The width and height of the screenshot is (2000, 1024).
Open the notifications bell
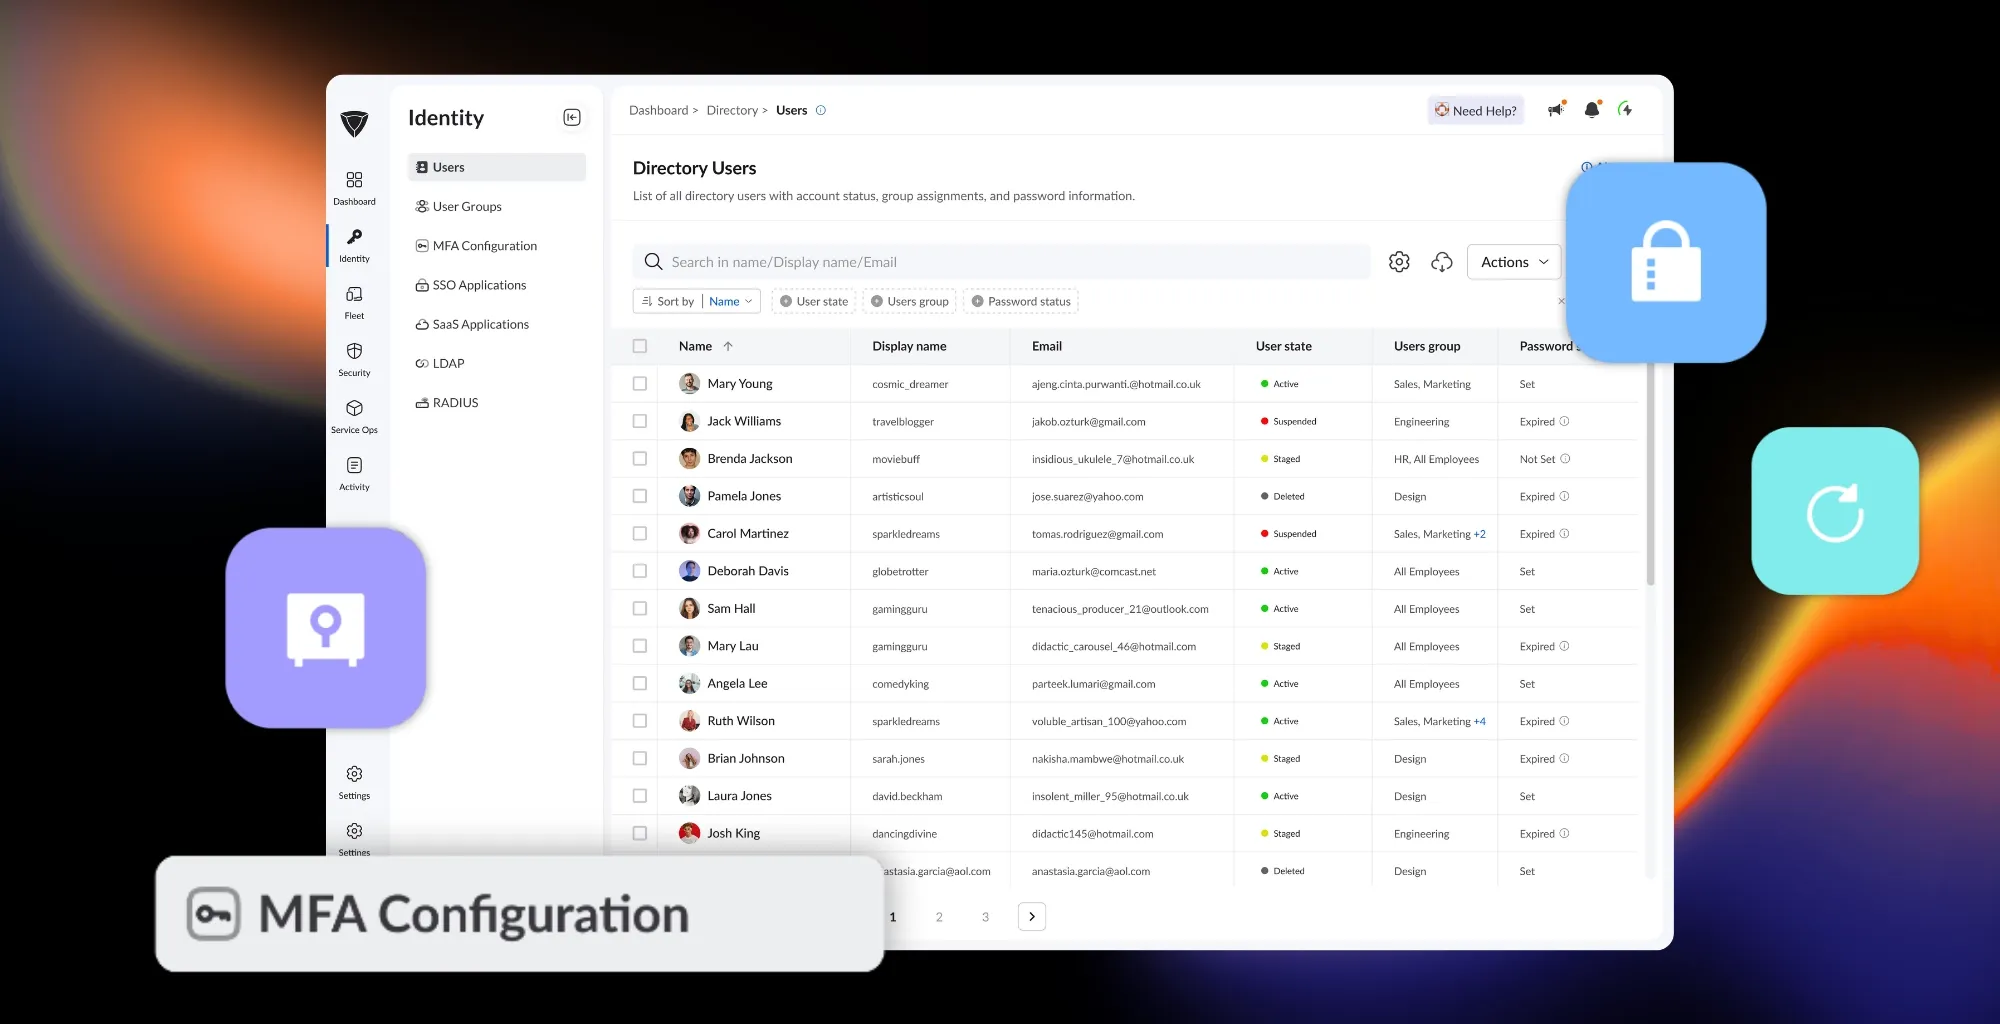click(1592, 110)
